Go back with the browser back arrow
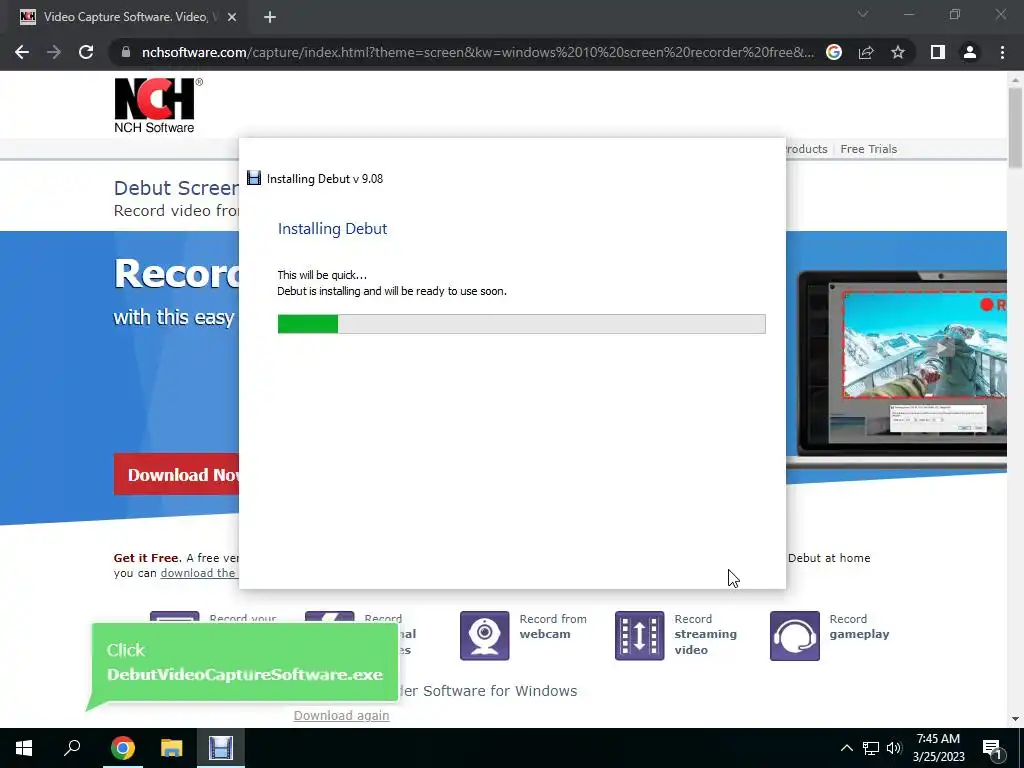The height and width of the screenshot is (768, 1024). click(x=22, y=52)
